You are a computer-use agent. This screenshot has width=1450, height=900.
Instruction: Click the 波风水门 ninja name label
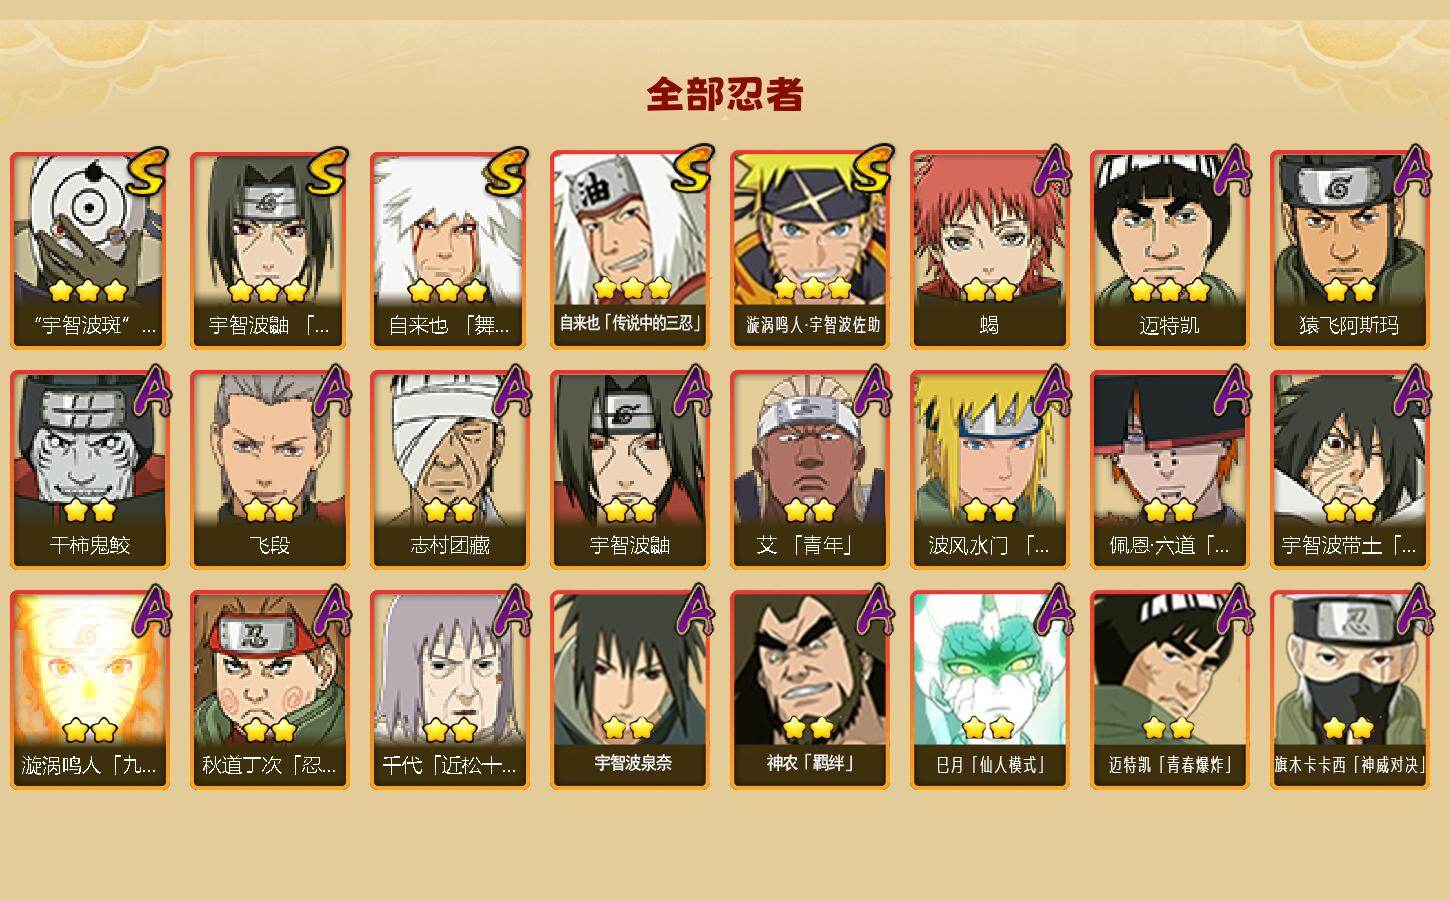[x=989, y=546]
